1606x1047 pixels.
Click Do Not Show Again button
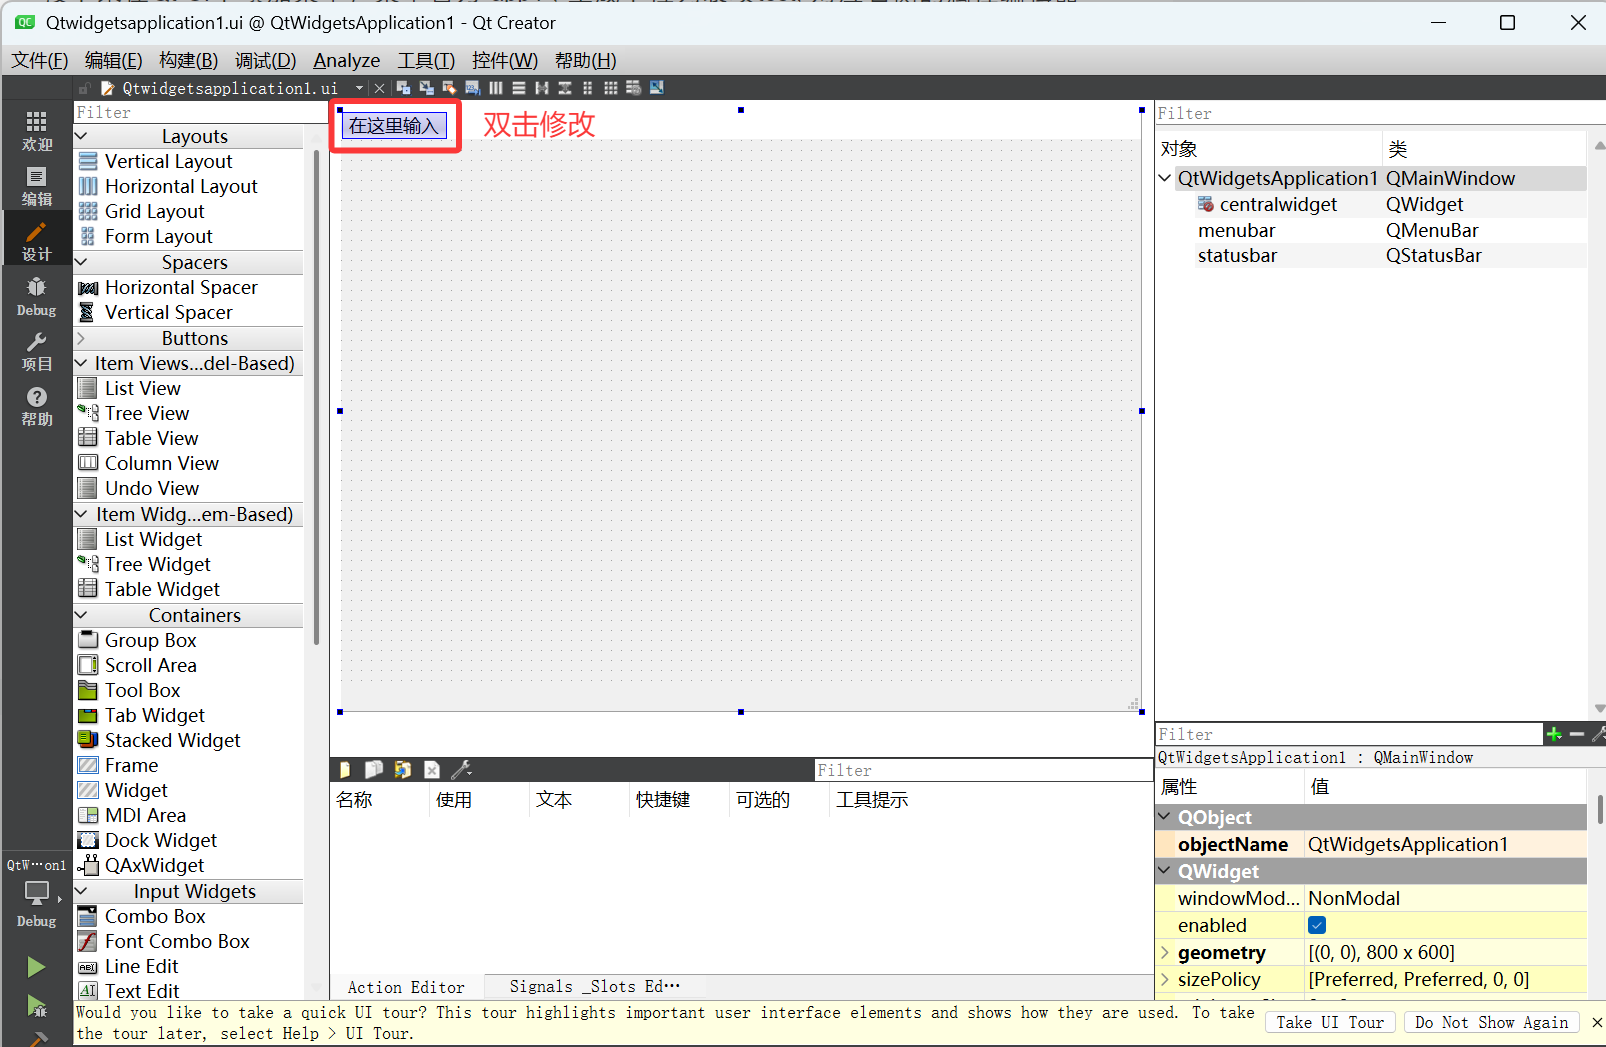[x=1492, y=1022]
